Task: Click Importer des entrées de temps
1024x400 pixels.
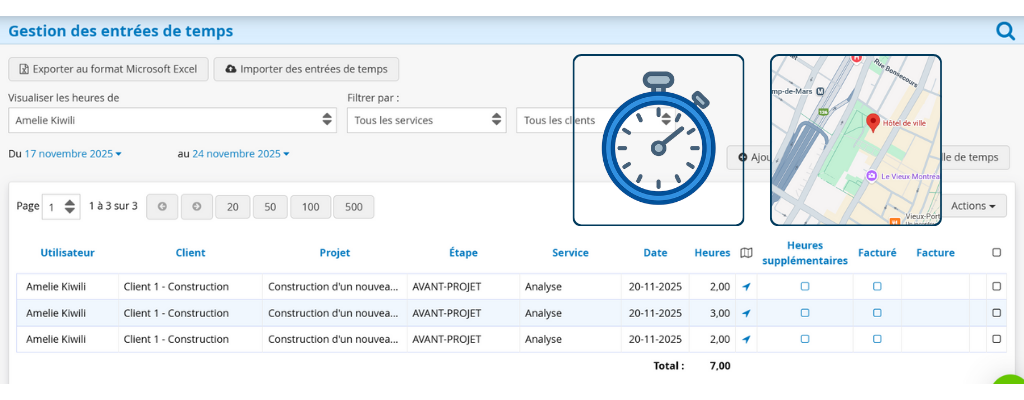Action: pos(307,69)
